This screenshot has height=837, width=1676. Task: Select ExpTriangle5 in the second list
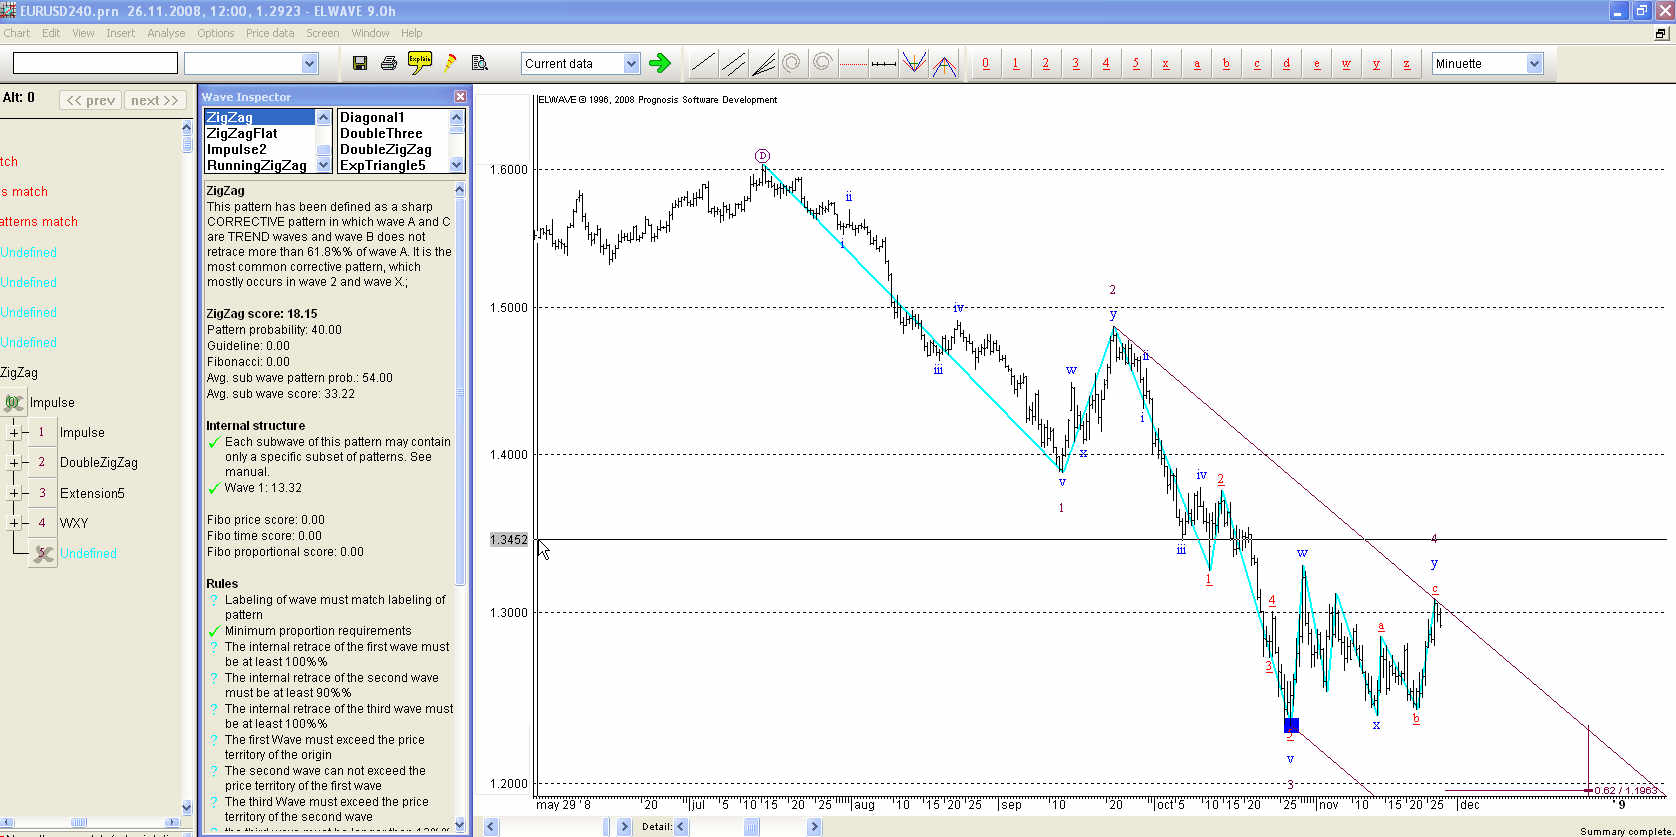pyautogui.click(x=393, y=165)
